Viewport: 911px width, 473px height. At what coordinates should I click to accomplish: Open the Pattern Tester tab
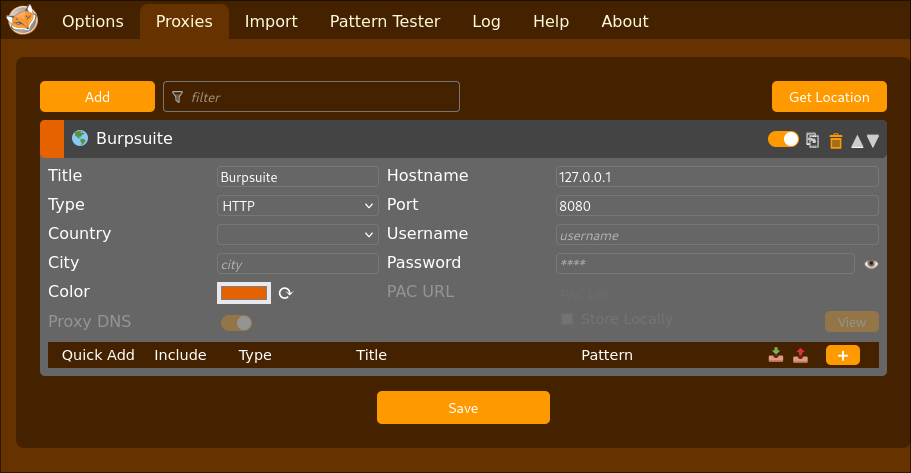(x=385, y=22)
